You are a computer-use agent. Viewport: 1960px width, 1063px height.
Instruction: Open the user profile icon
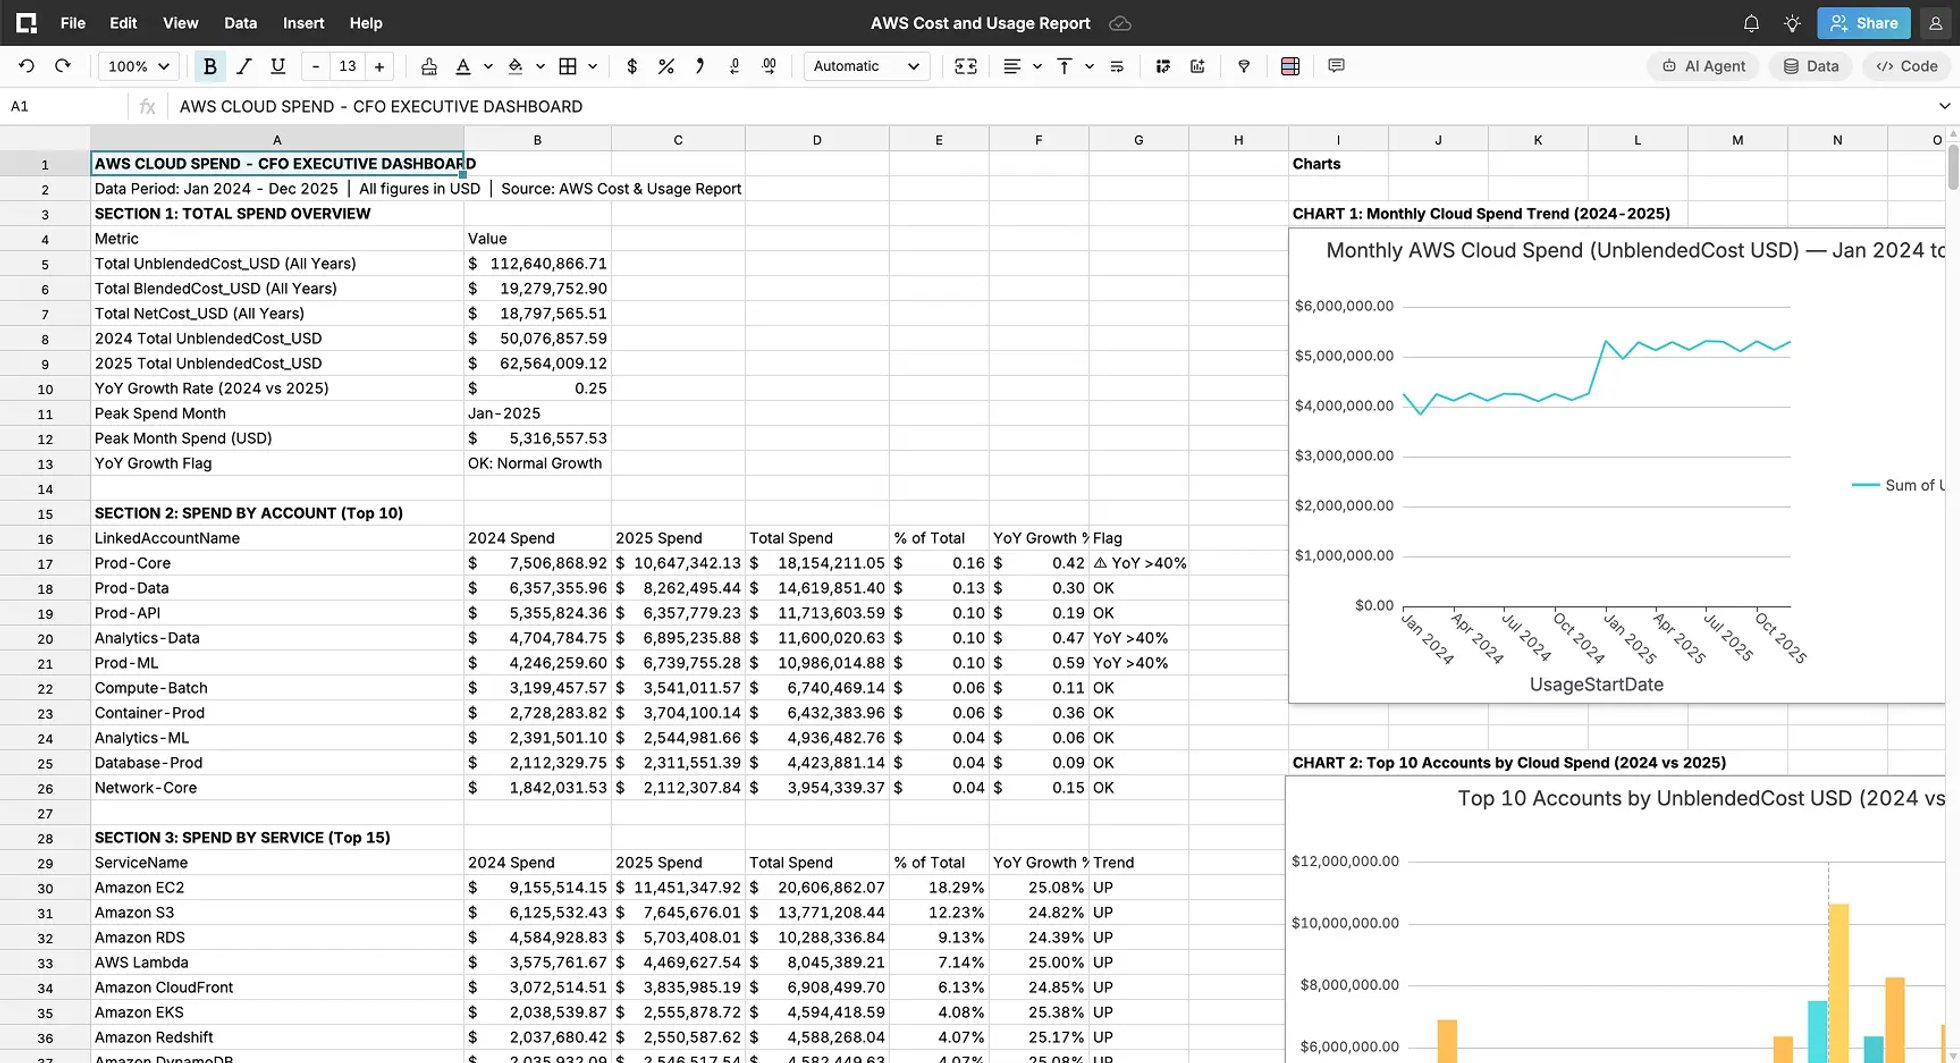(1935, 23)
